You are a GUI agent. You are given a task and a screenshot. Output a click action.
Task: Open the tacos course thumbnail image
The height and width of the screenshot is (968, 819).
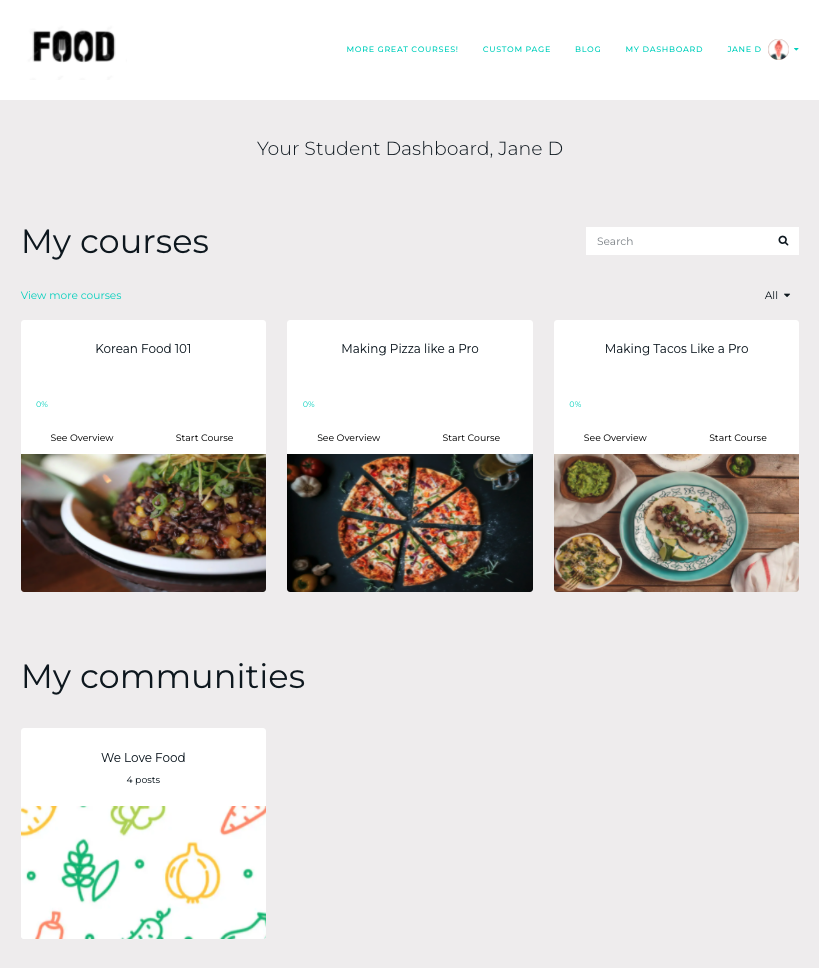(x=676, y=523)
